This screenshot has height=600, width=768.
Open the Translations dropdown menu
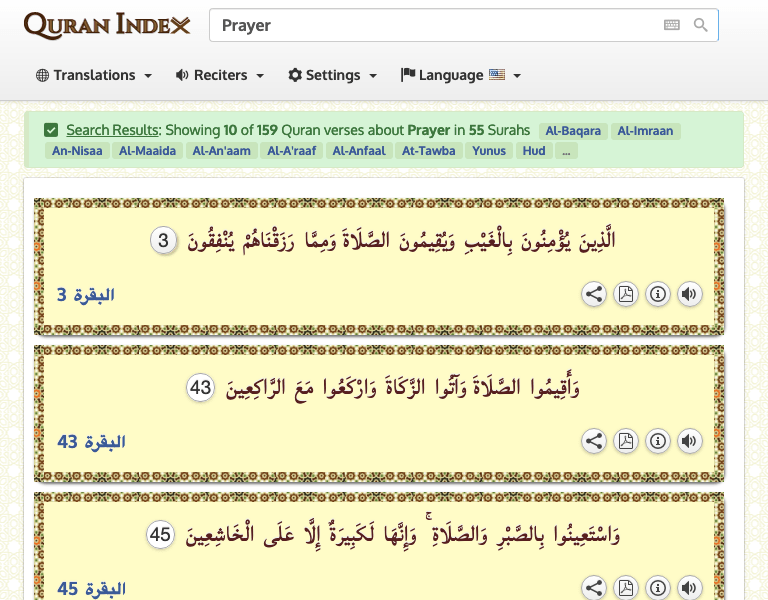pos(94,75)
